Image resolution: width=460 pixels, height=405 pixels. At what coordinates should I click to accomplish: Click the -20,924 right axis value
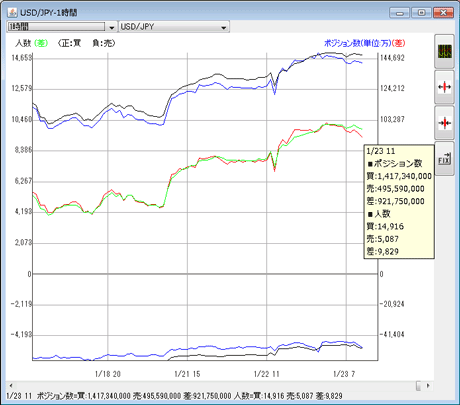(x=392, y=304)
